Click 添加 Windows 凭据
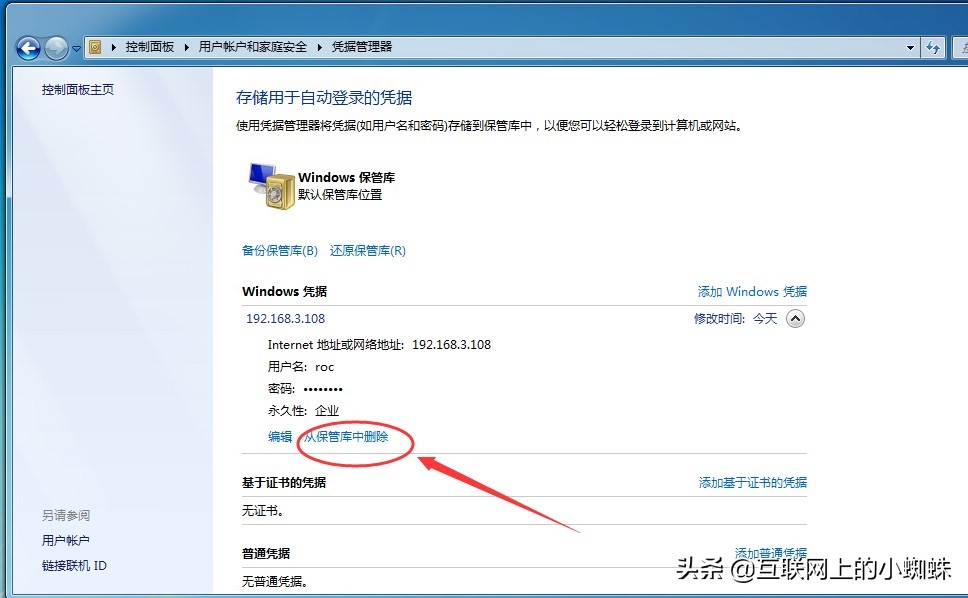This screenshot has width=968, height=598. [752, 291]
